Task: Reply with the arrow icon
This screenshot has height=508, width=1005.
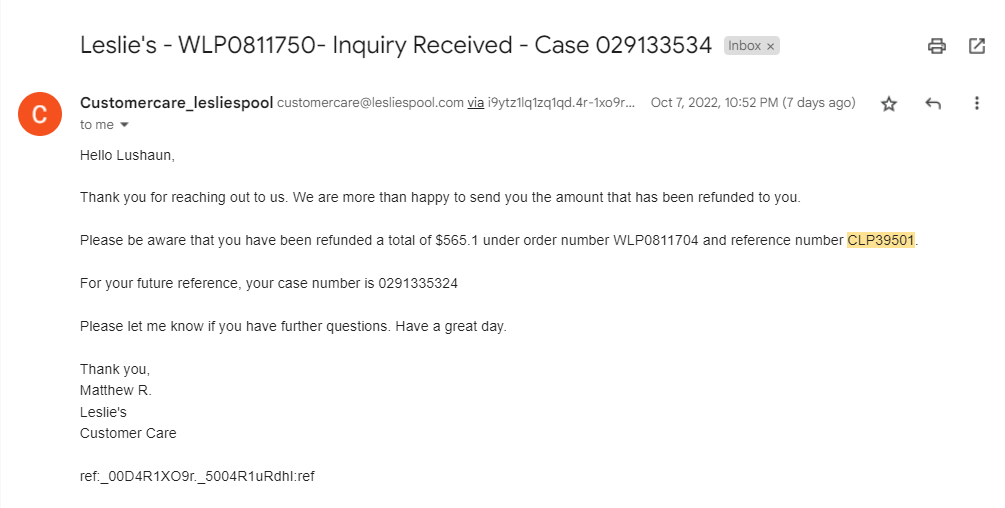Action: 933,103
